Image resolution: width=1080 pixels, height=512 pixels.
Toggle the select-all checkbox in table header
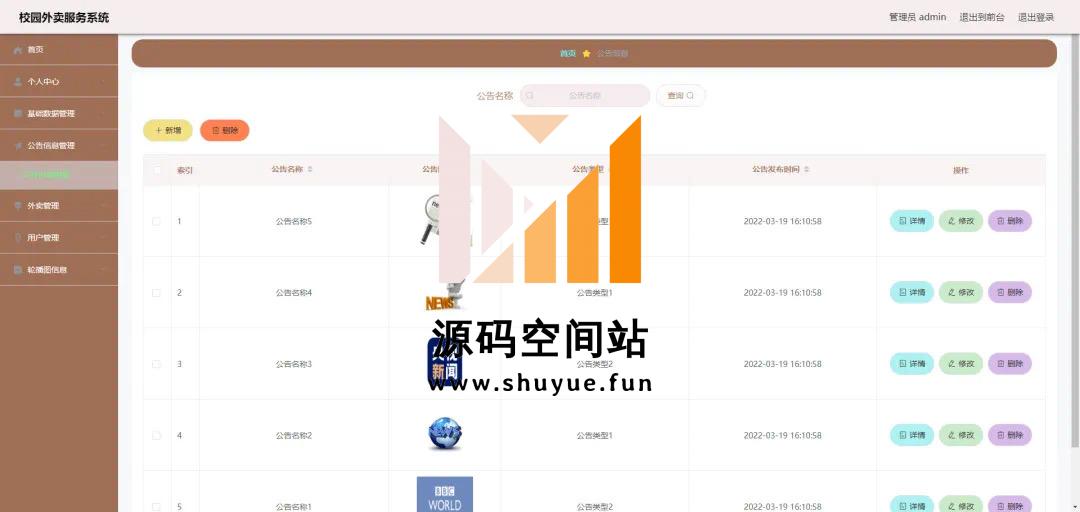(x=156, y=170)
